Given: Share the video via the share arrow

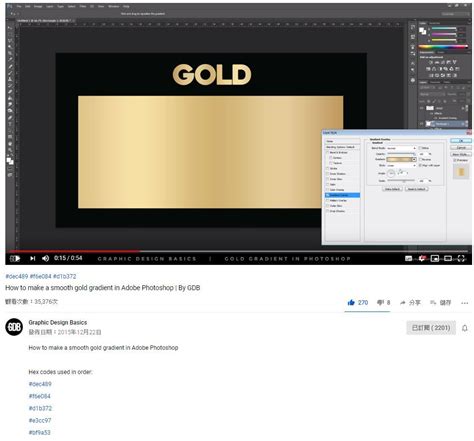Looking at the screenshot, I should pos(403,303).
